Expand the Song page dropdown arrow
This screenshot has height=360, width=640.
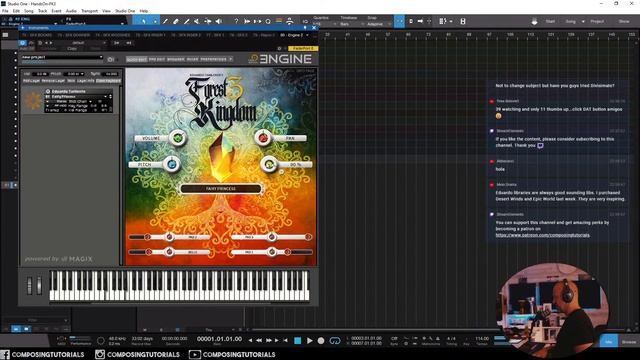pos(583,21)
